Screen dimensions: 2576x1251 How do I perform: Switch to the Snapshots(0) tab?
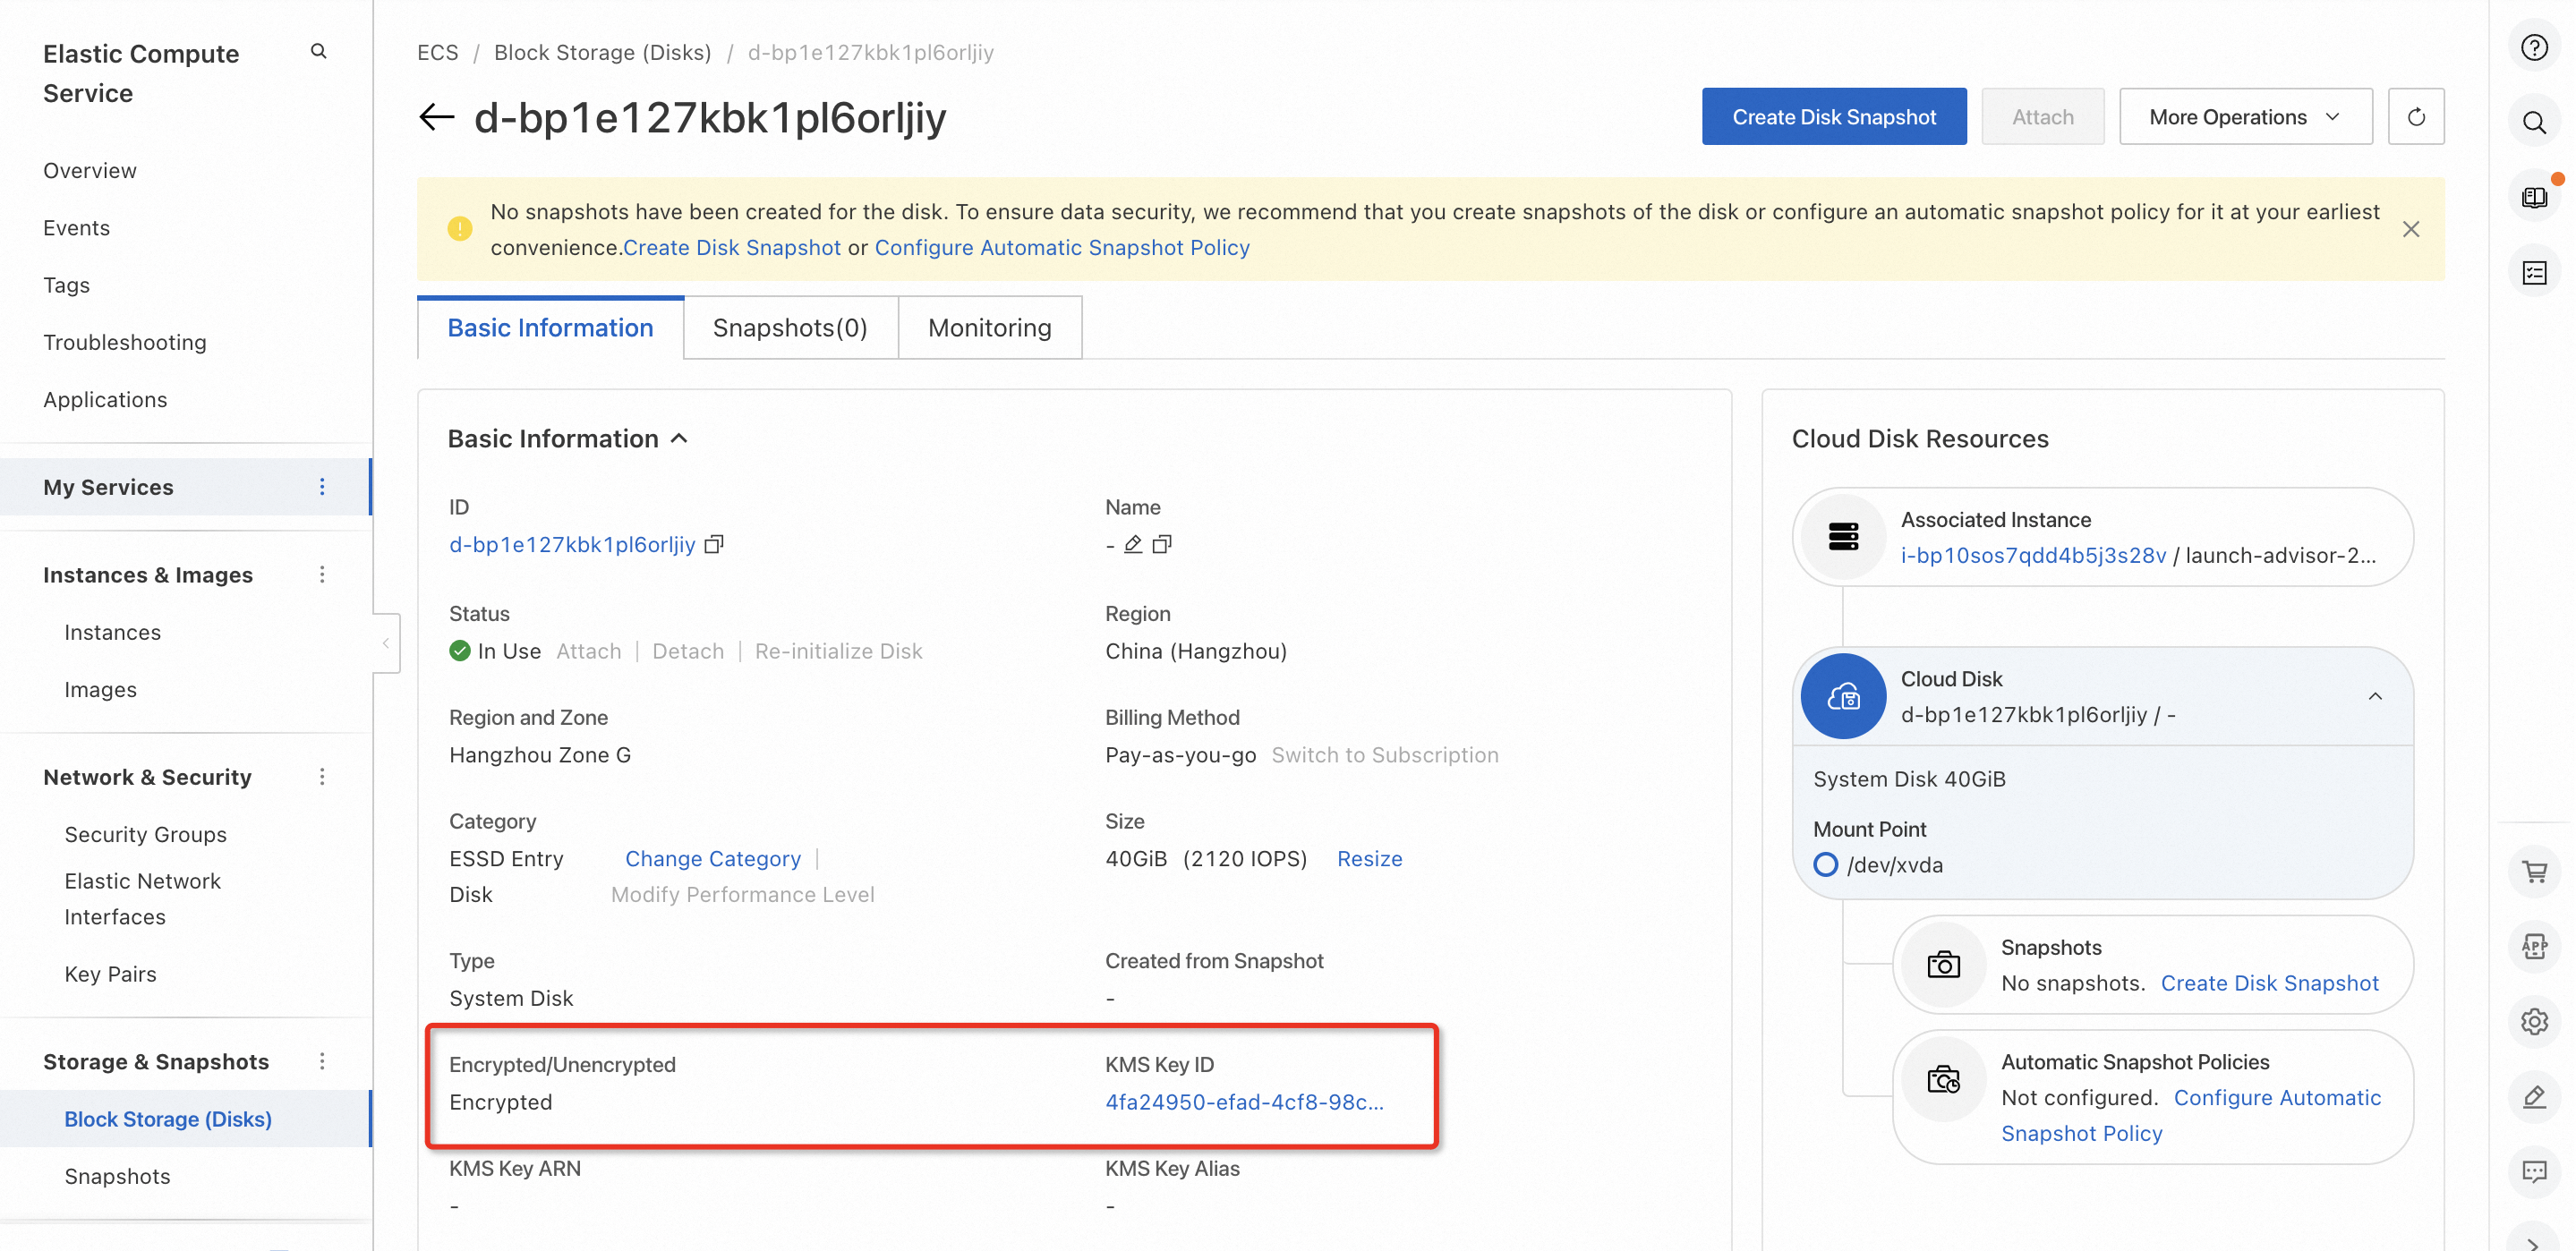[x=789, y=328]
